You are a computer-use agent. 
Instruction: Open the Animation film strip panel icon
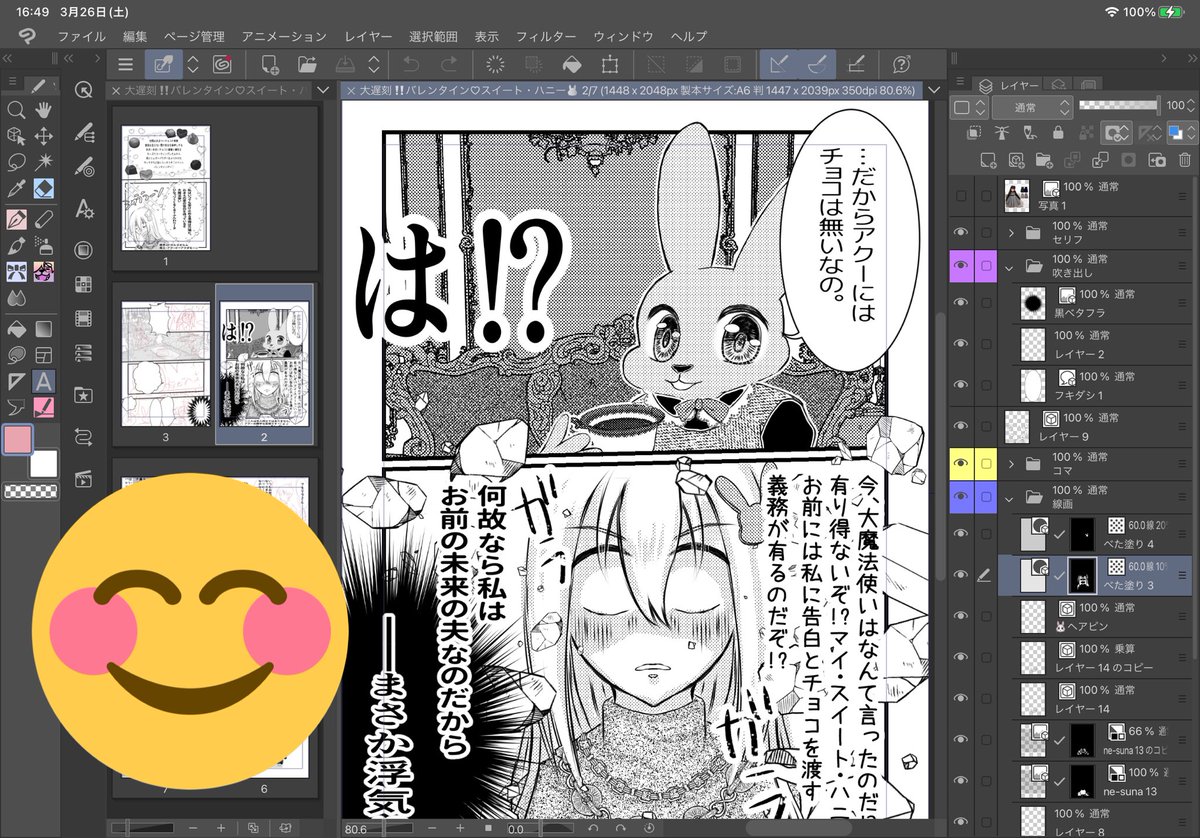(x=84, y=320)
